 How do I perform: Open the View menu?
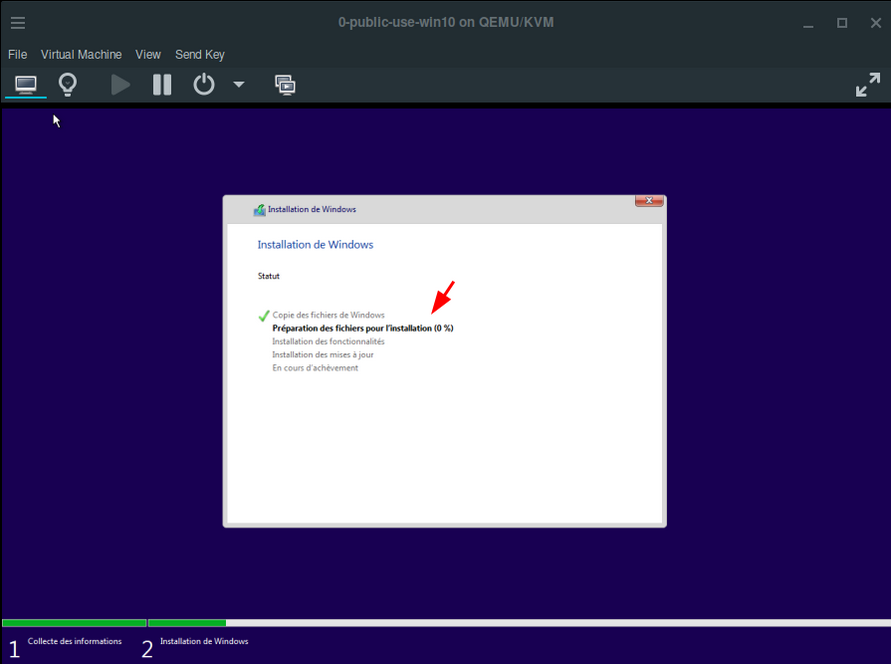click(x=148, y=55)
